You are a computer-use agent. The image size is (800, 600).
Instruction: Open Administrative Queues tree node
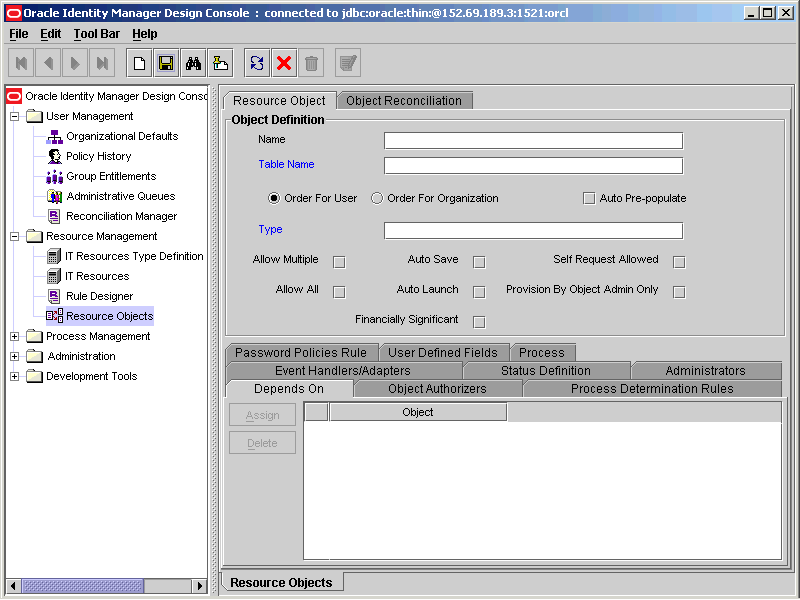(111, 196)
